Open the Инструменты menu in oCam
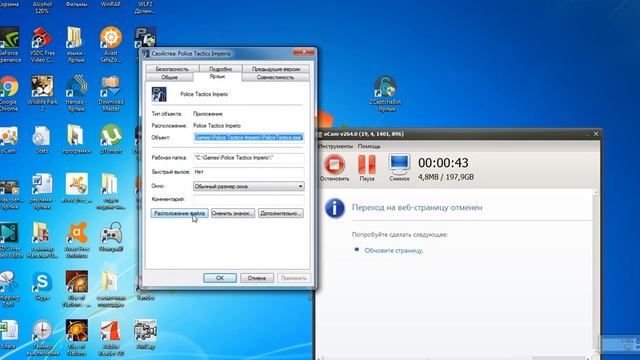Image resolution: width=640 pixels, height=360 pixels. pos(336,146)
